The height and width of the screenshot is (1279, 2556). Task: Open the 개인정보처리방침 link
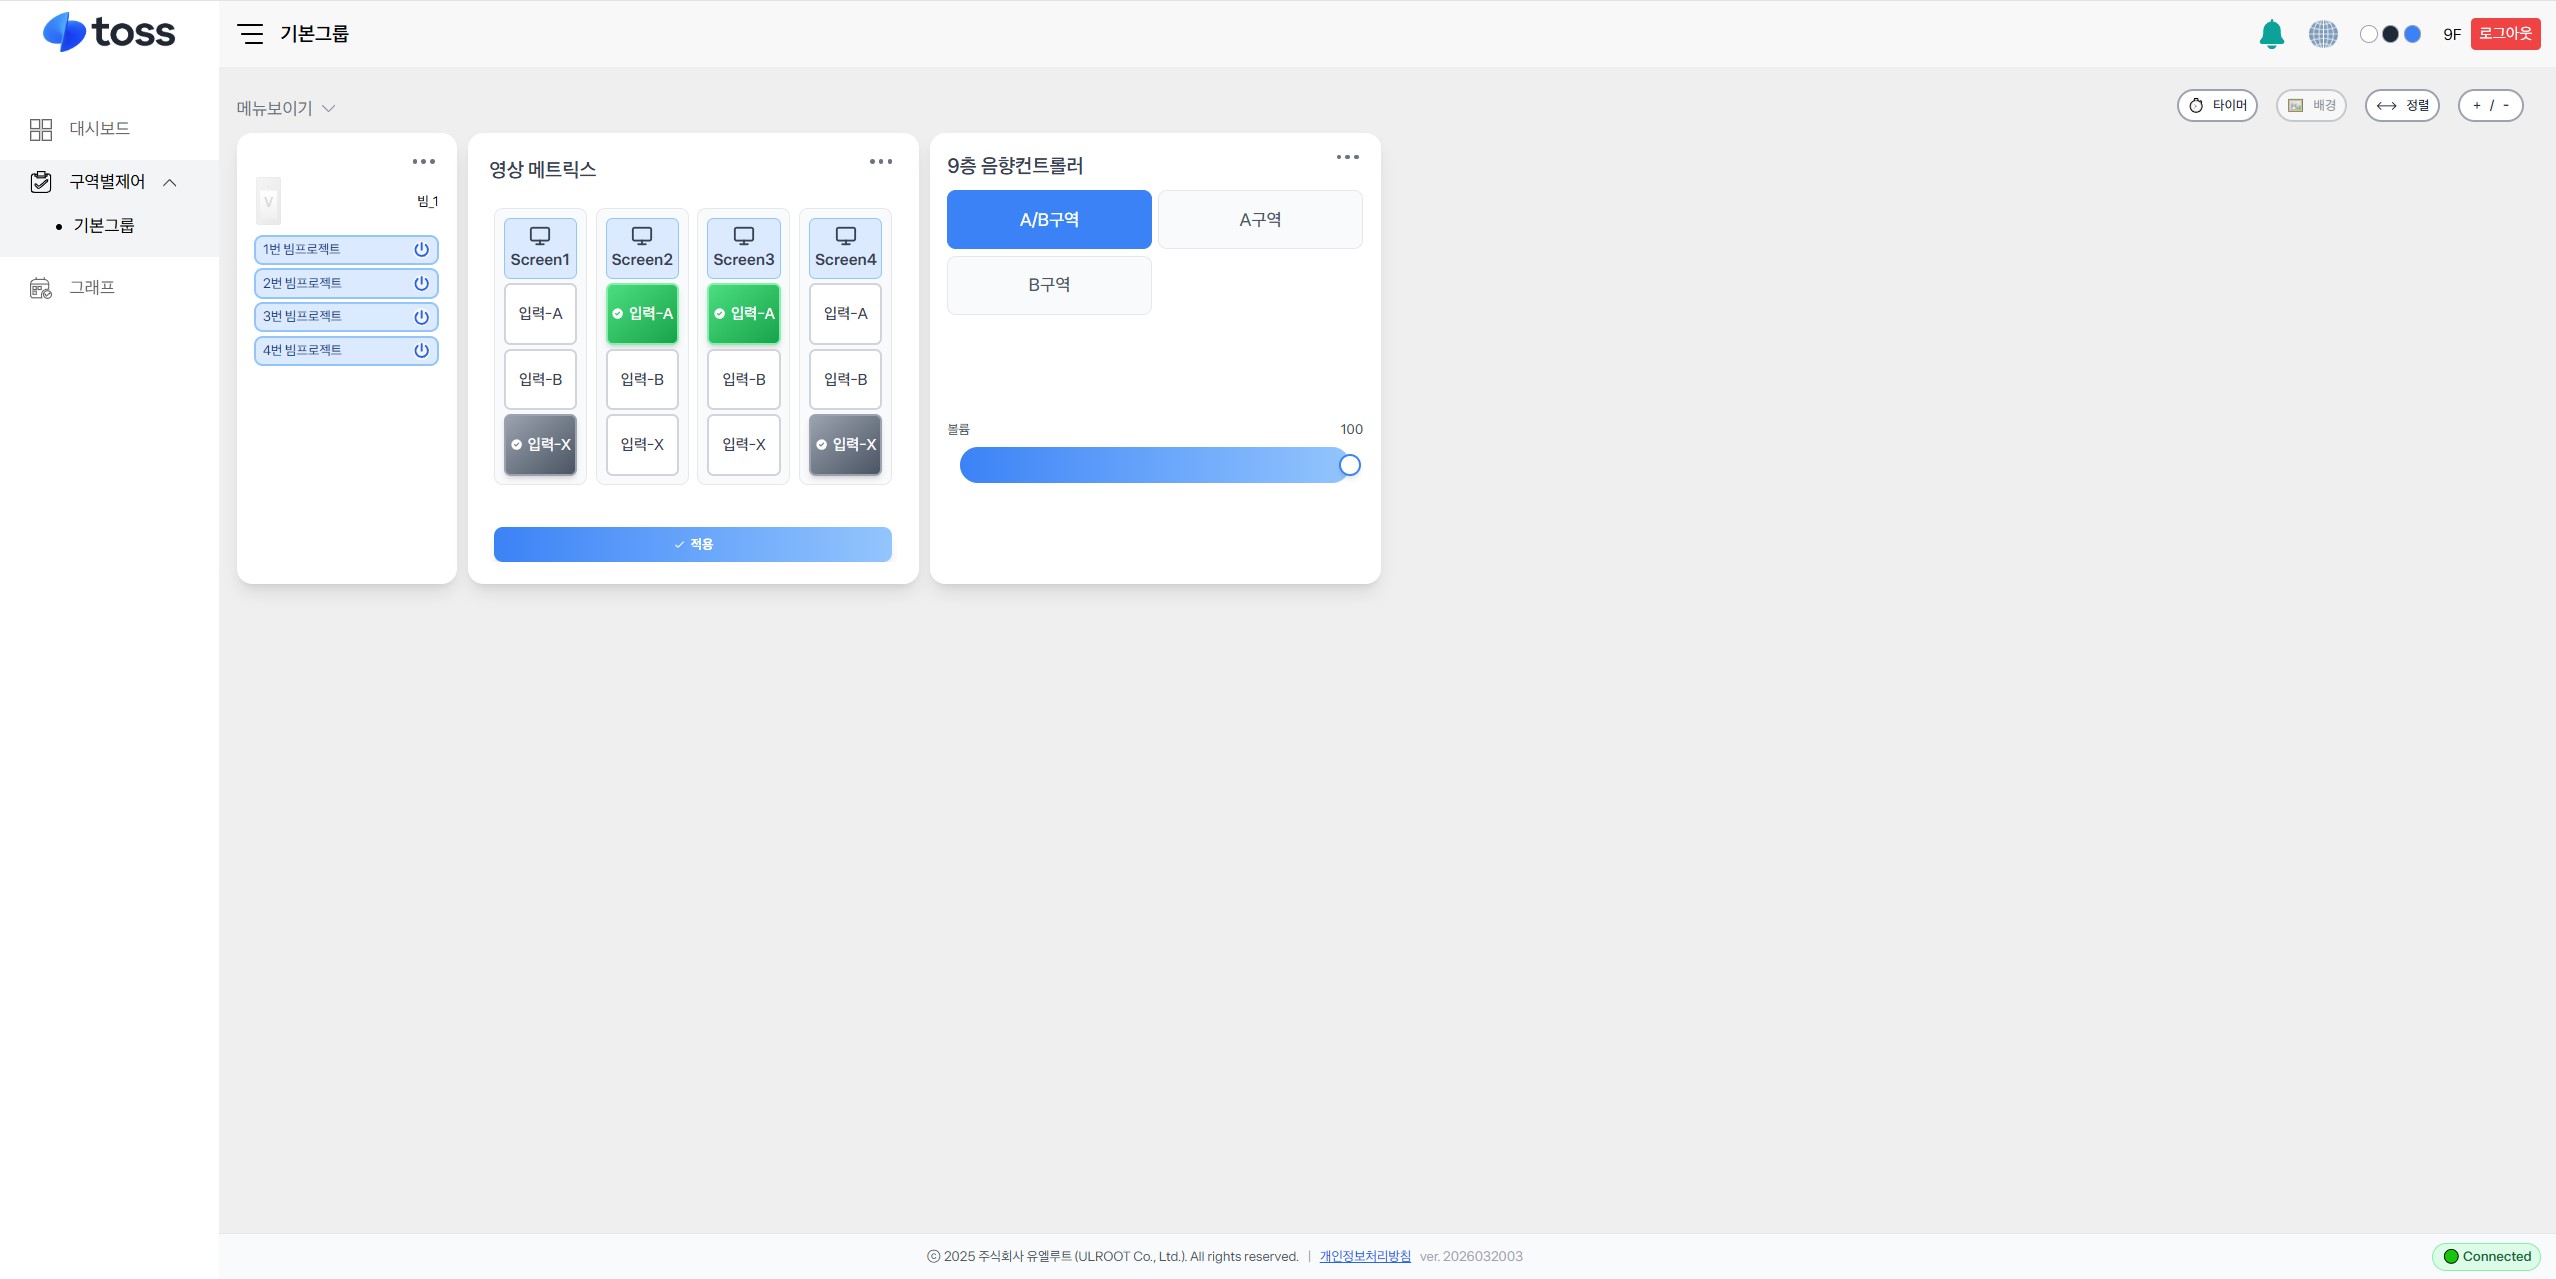pyautogui.click(x=1365, y=1256)
